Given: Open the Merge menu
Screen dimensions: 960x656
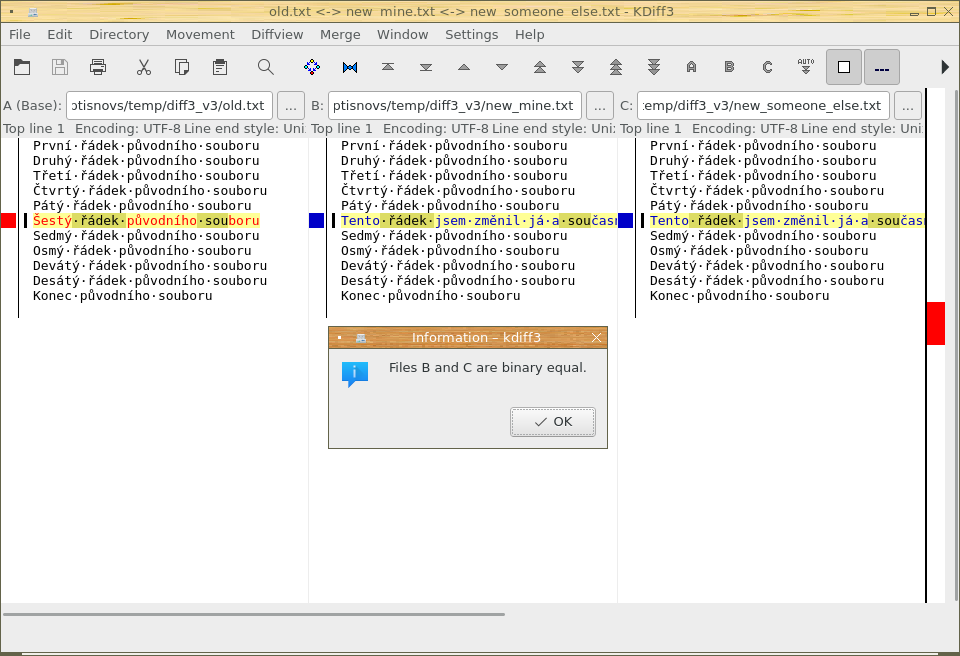Looking at the screenshot, I should point(340,34).
